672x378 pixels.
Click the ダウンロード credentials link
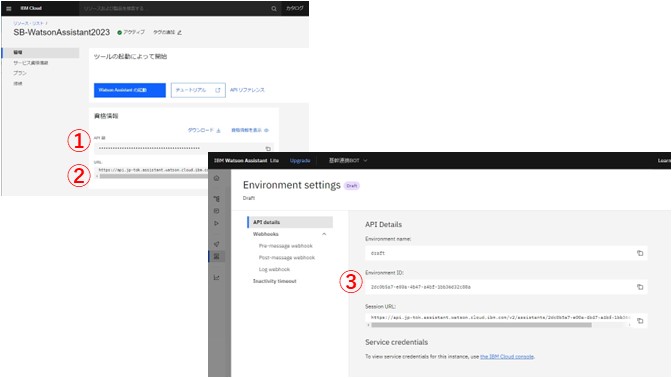click(201, 130)
